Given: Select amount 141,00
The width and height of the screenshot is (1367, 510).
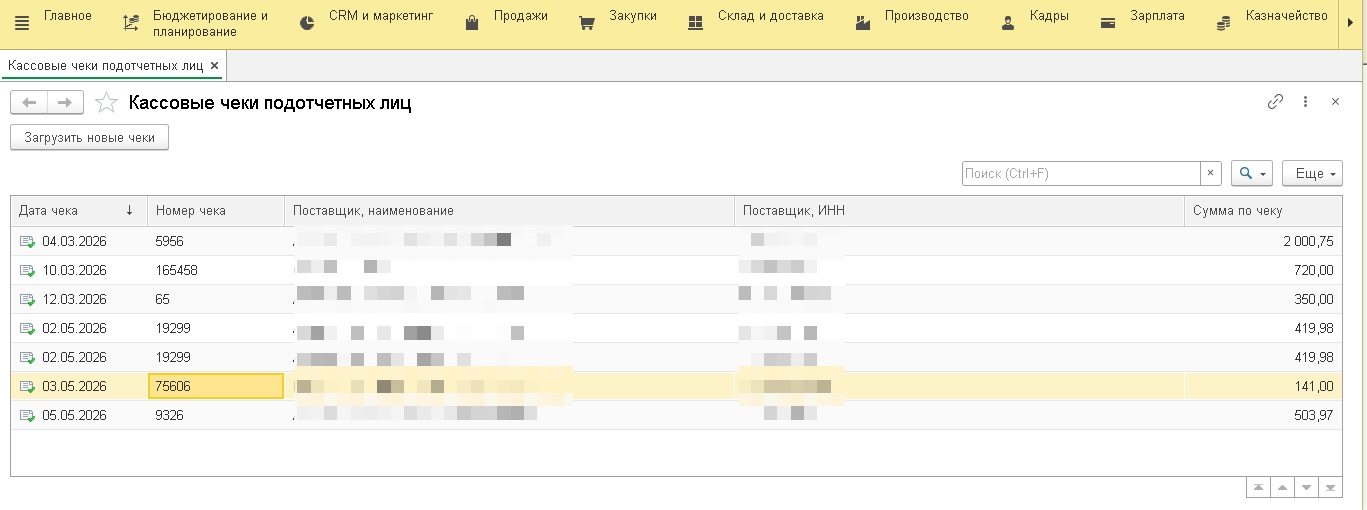Looking at the screenshot, I should click(1315, 386).
